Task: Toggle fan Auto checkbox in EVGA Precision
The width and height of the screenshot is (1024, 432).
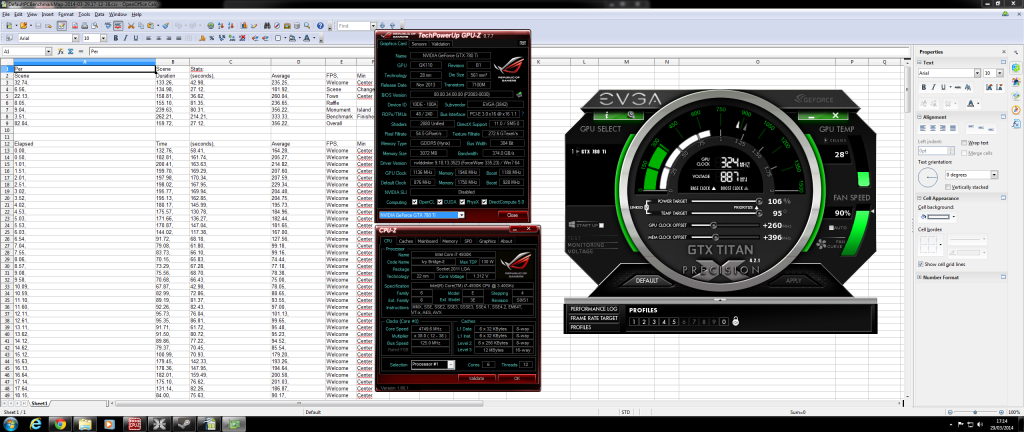Action: tap(831, 228)
